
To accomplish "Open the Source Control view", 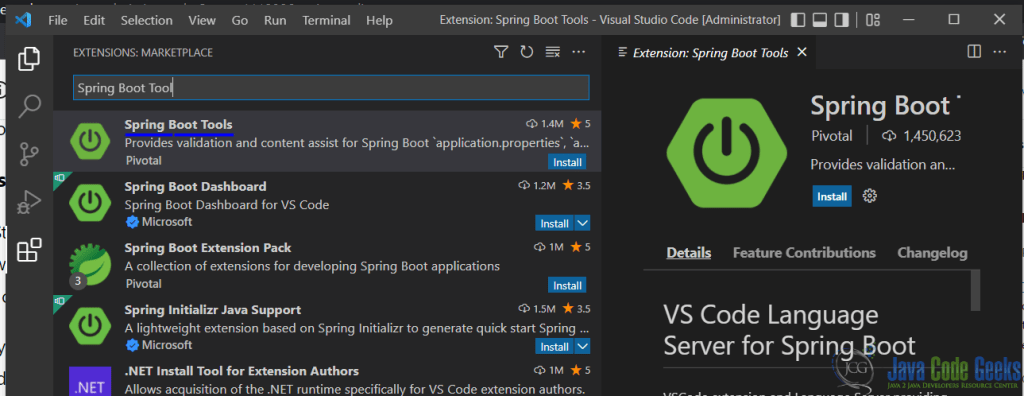I will 29,154.
